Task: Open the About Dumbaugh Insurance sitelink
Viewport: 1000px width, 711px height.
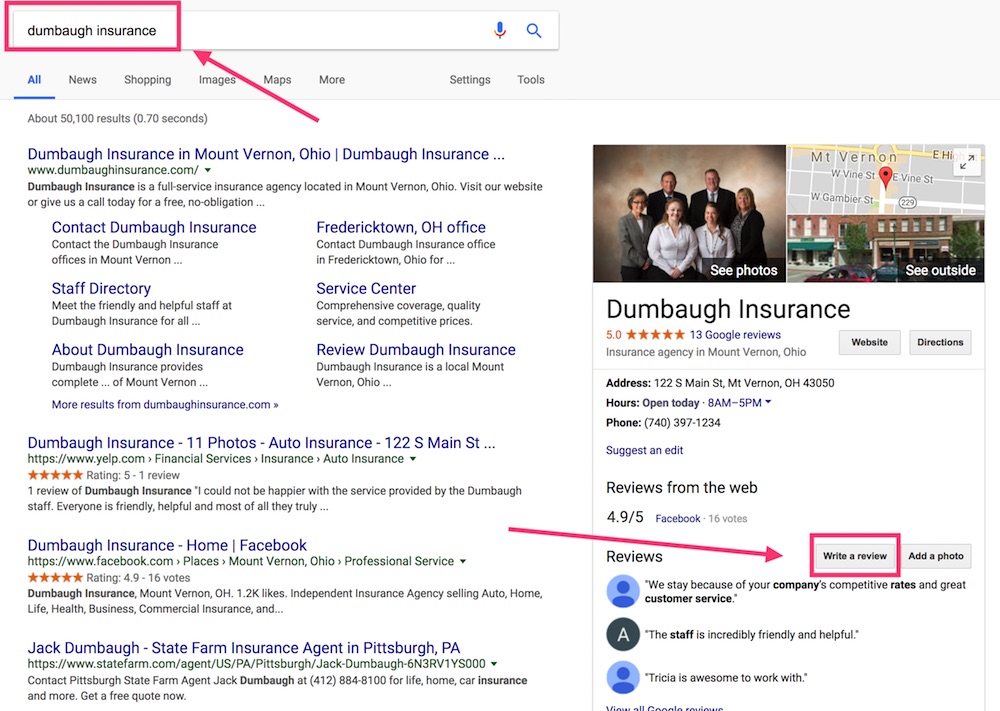Action: [147, 350]
